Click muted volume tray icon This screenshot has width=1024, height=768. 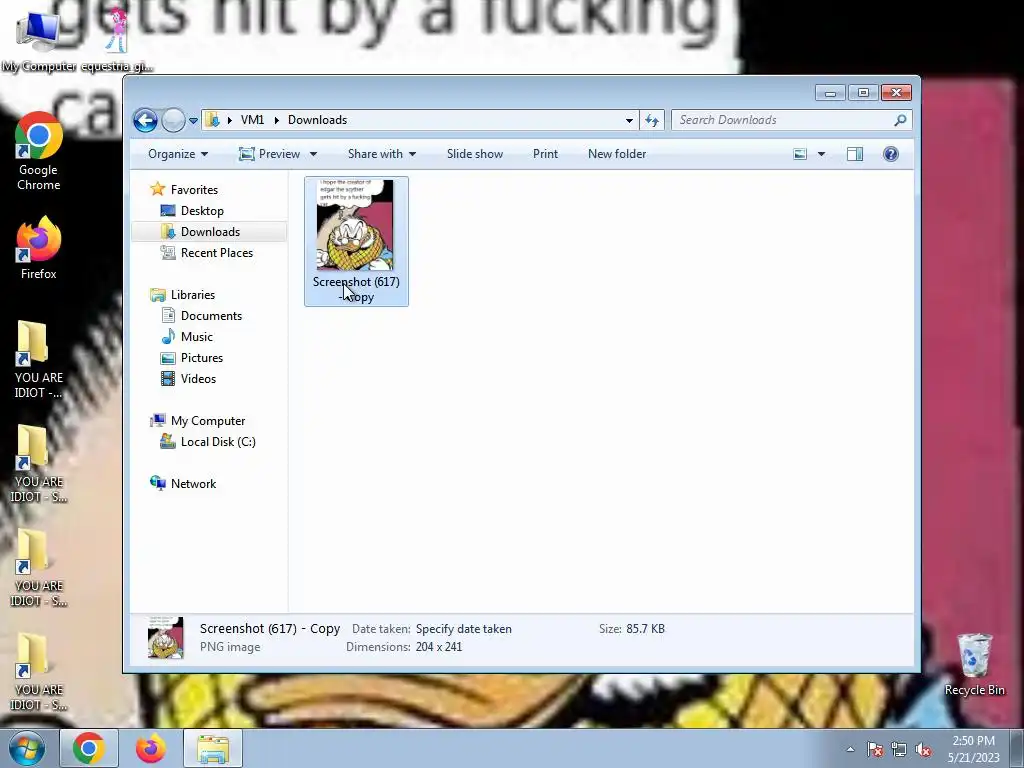923,750
